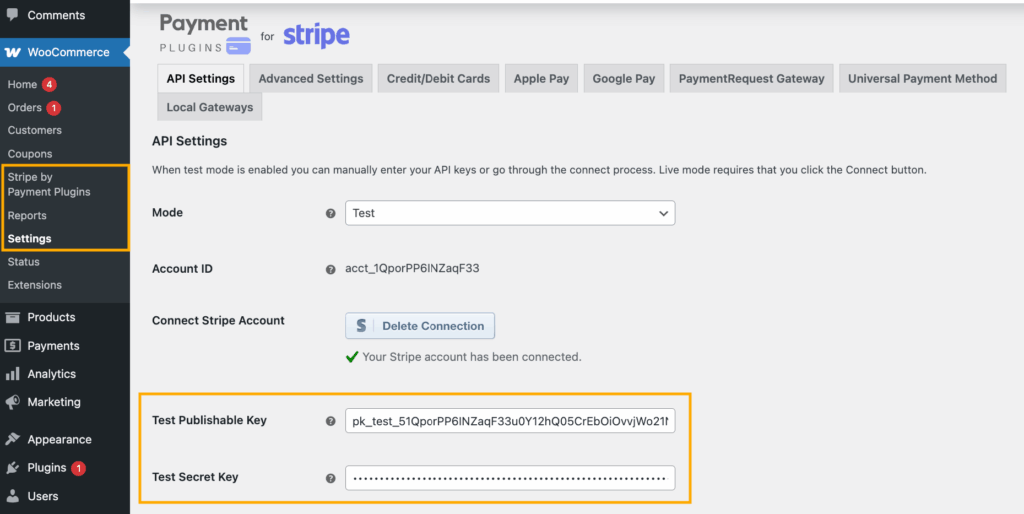1024x514 pixels.
Task: Switch to the Google Pay tab
Action: click(x=624, y=78)
